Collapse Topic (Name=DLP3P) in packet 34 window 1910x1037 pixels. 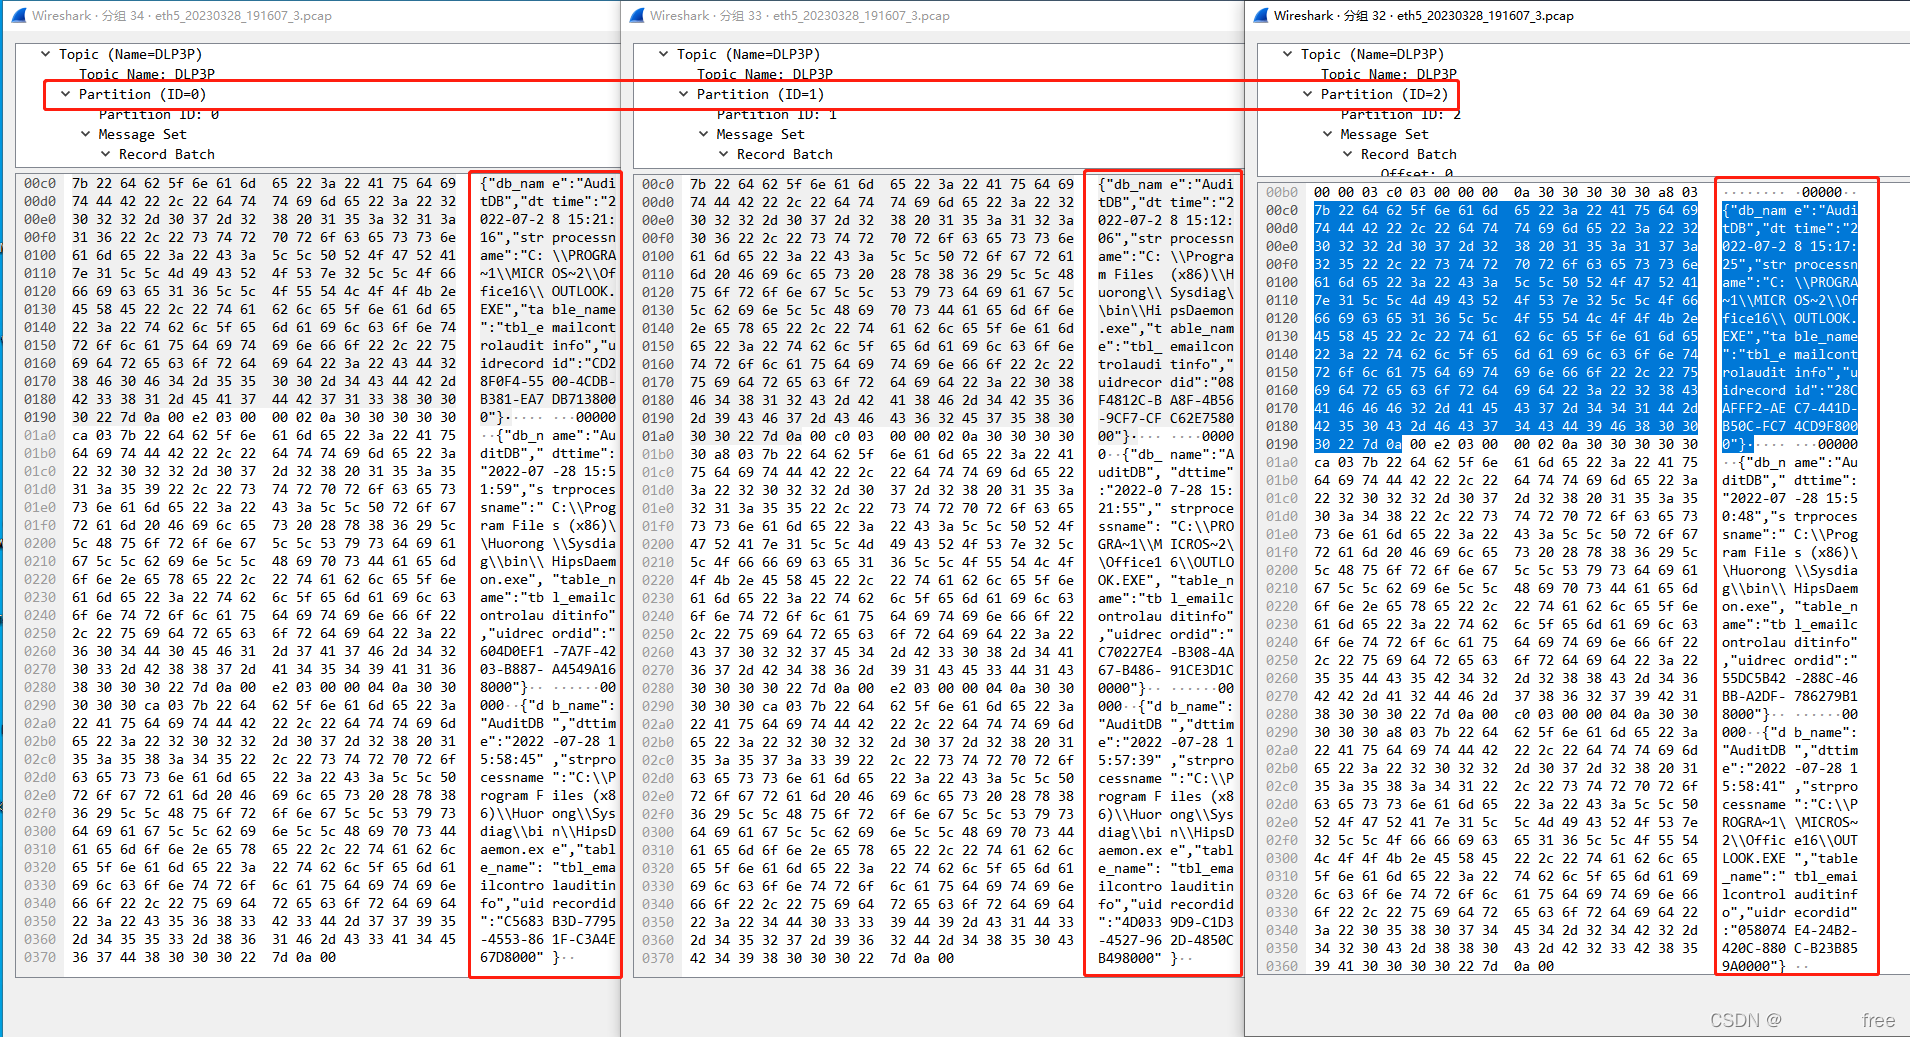coord(45,54)
